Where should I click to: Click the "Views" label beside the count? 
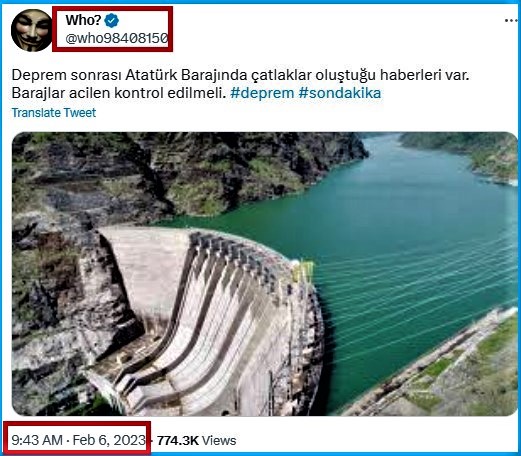click(x=219, y=441)
